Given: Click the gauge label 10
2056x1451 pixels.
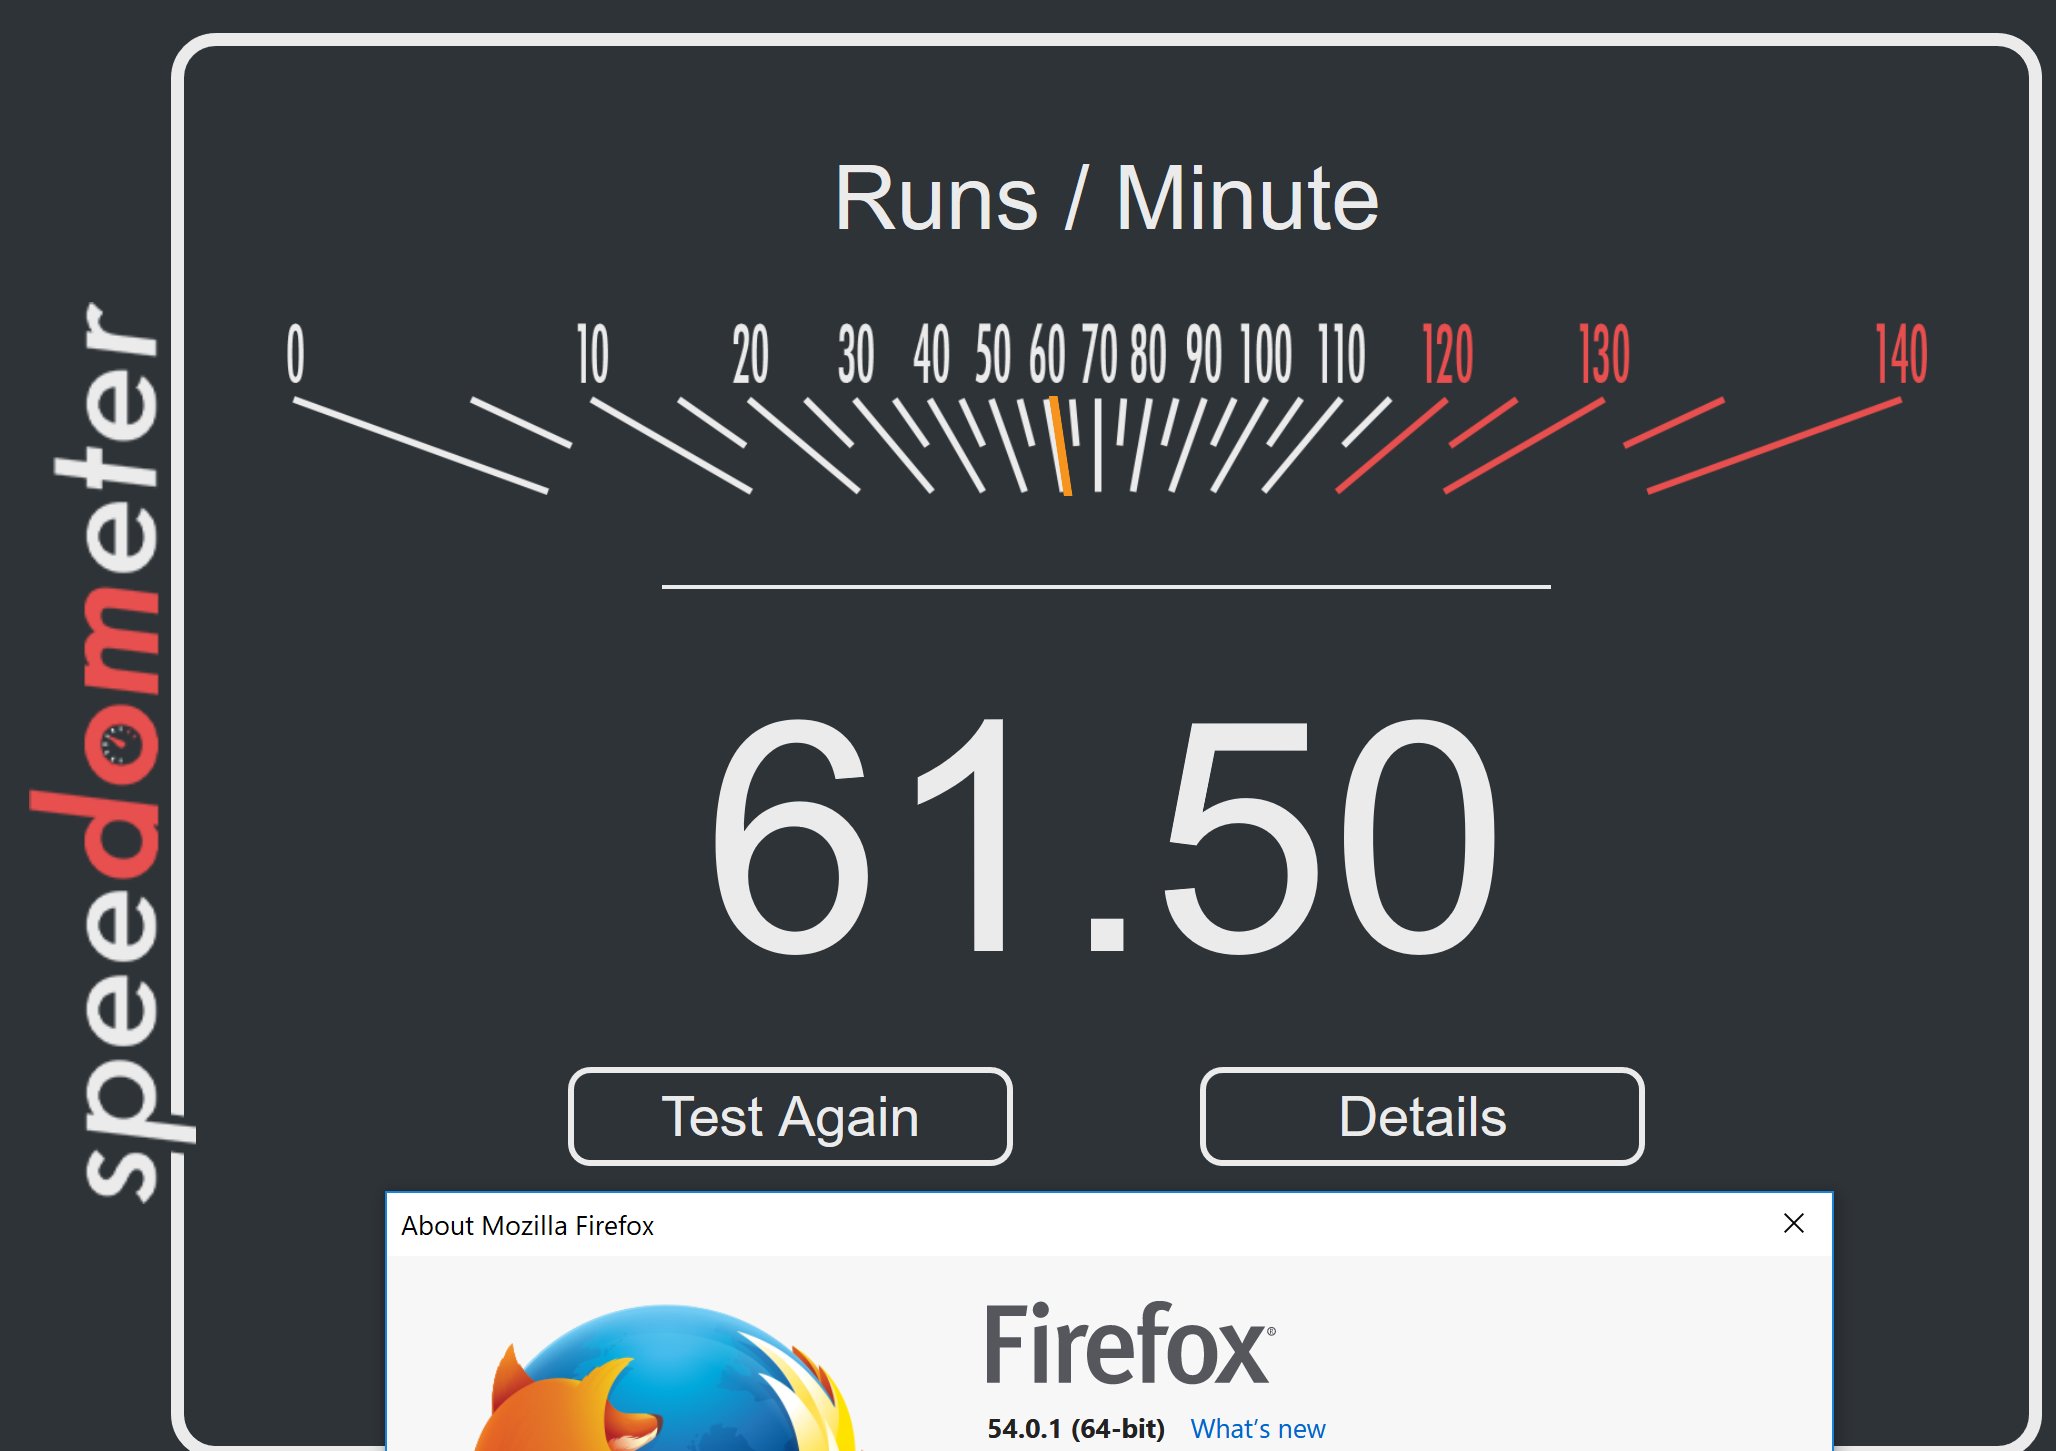Looking at the screenshot, I should click(x=592, y=354).
